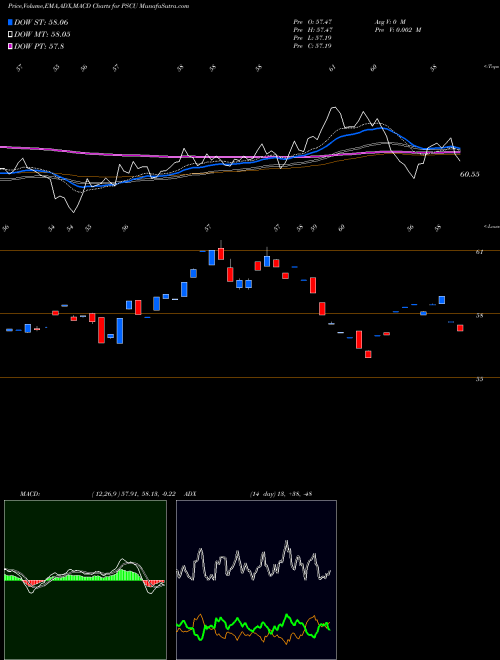
Task: Click the 'Pre O: 57.47' open value
Action: [x=313, y=22]
